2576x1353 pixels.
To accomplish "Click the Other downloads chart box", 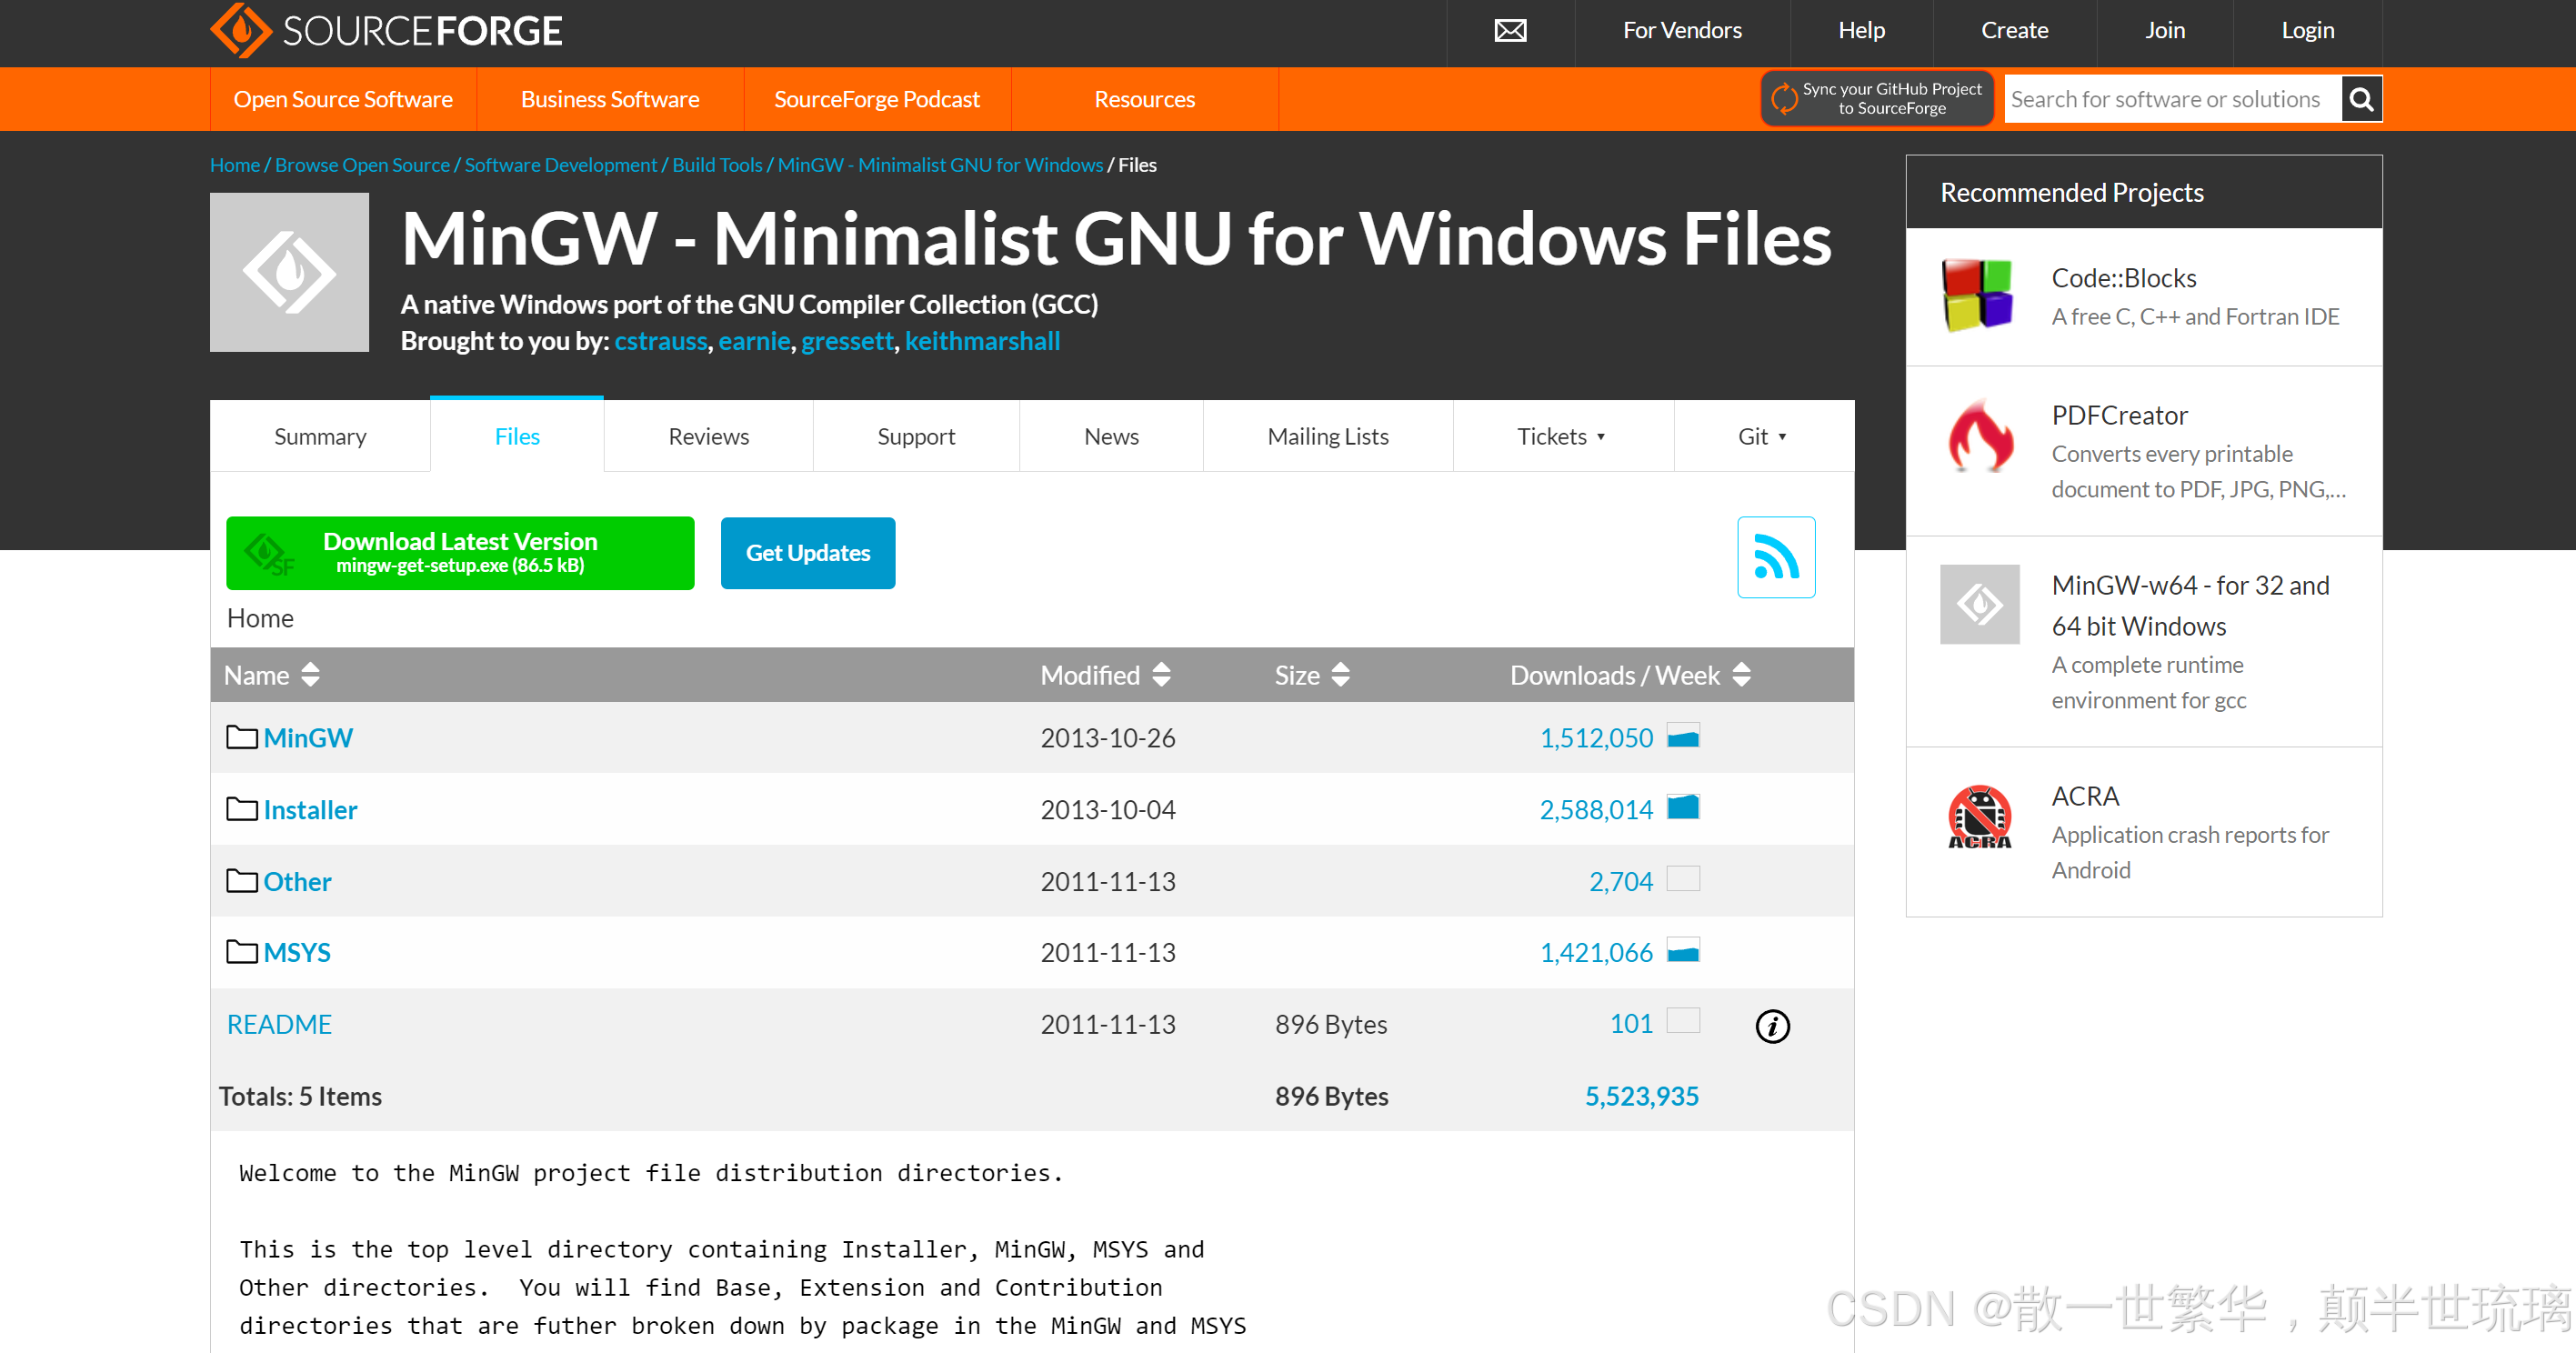I will click(x=1683, y=879).
